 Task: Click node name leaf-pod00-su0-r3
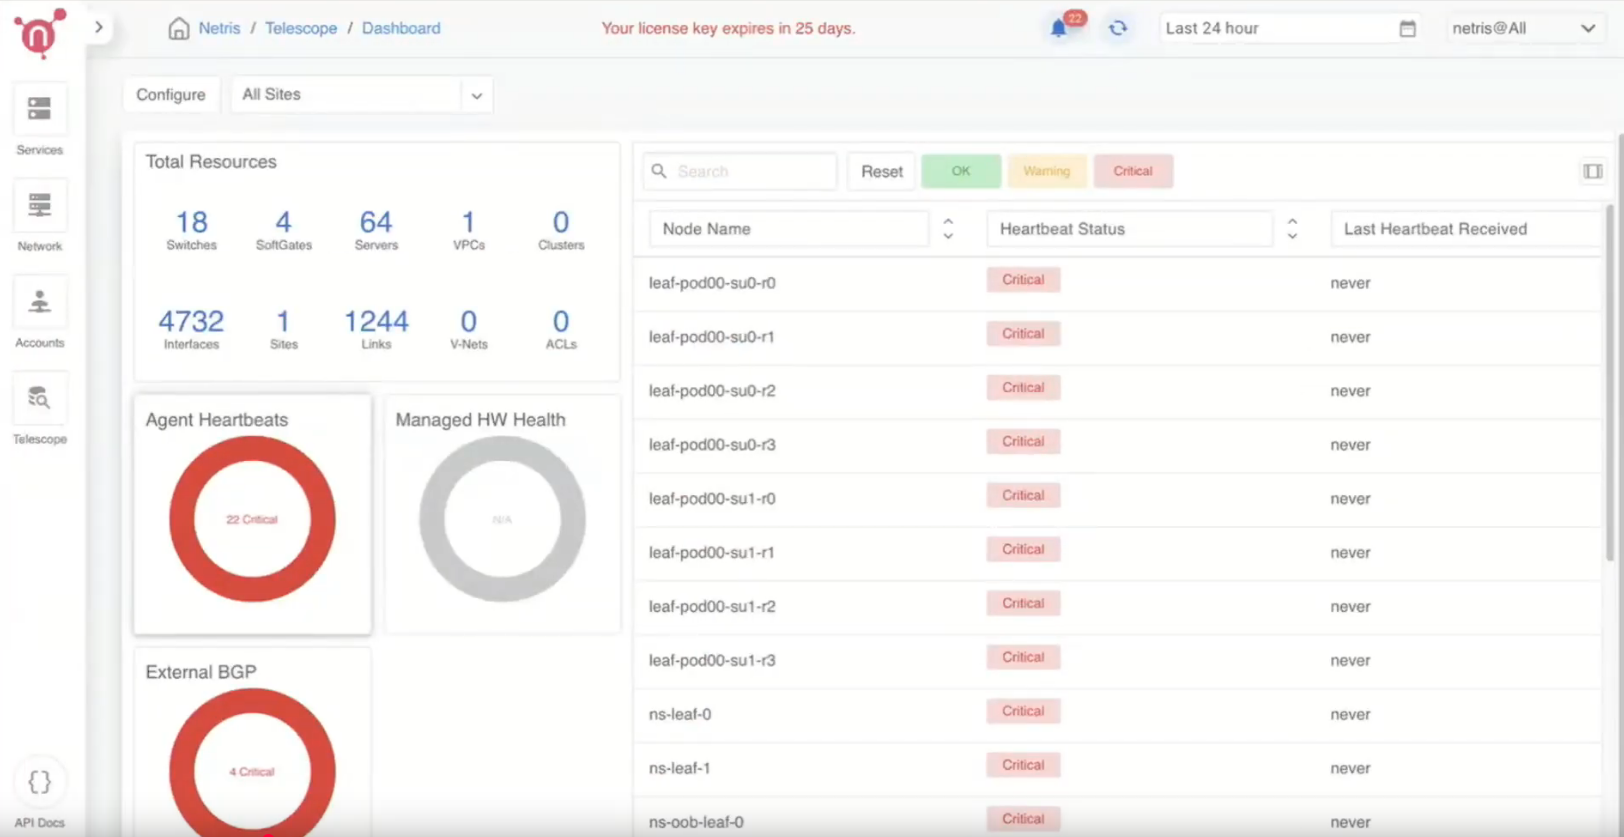(712, 445)
